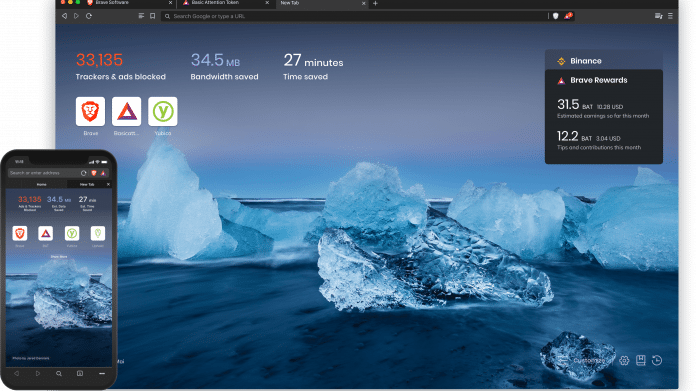Click the Binance logo in the widget header
The image size is (696, 391).
(561, 61)
